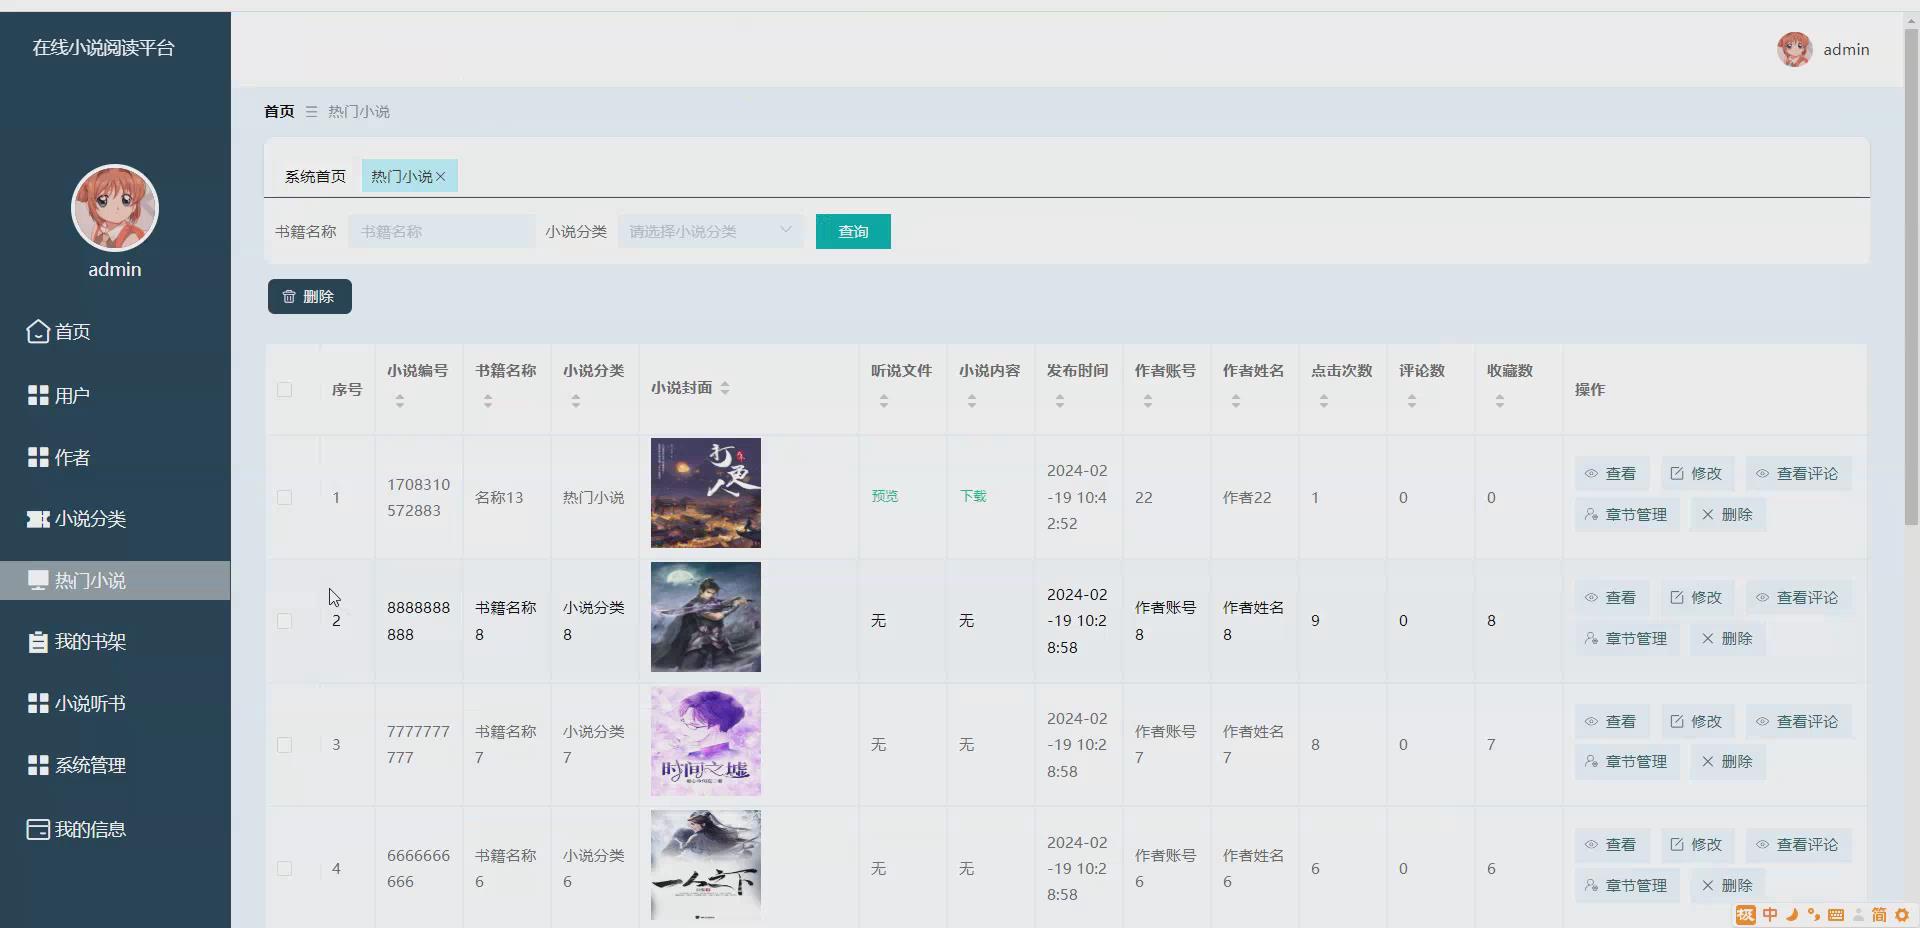
Task: Click the 小说听书 sidebar icon
Action: click(x=37, y=703)
